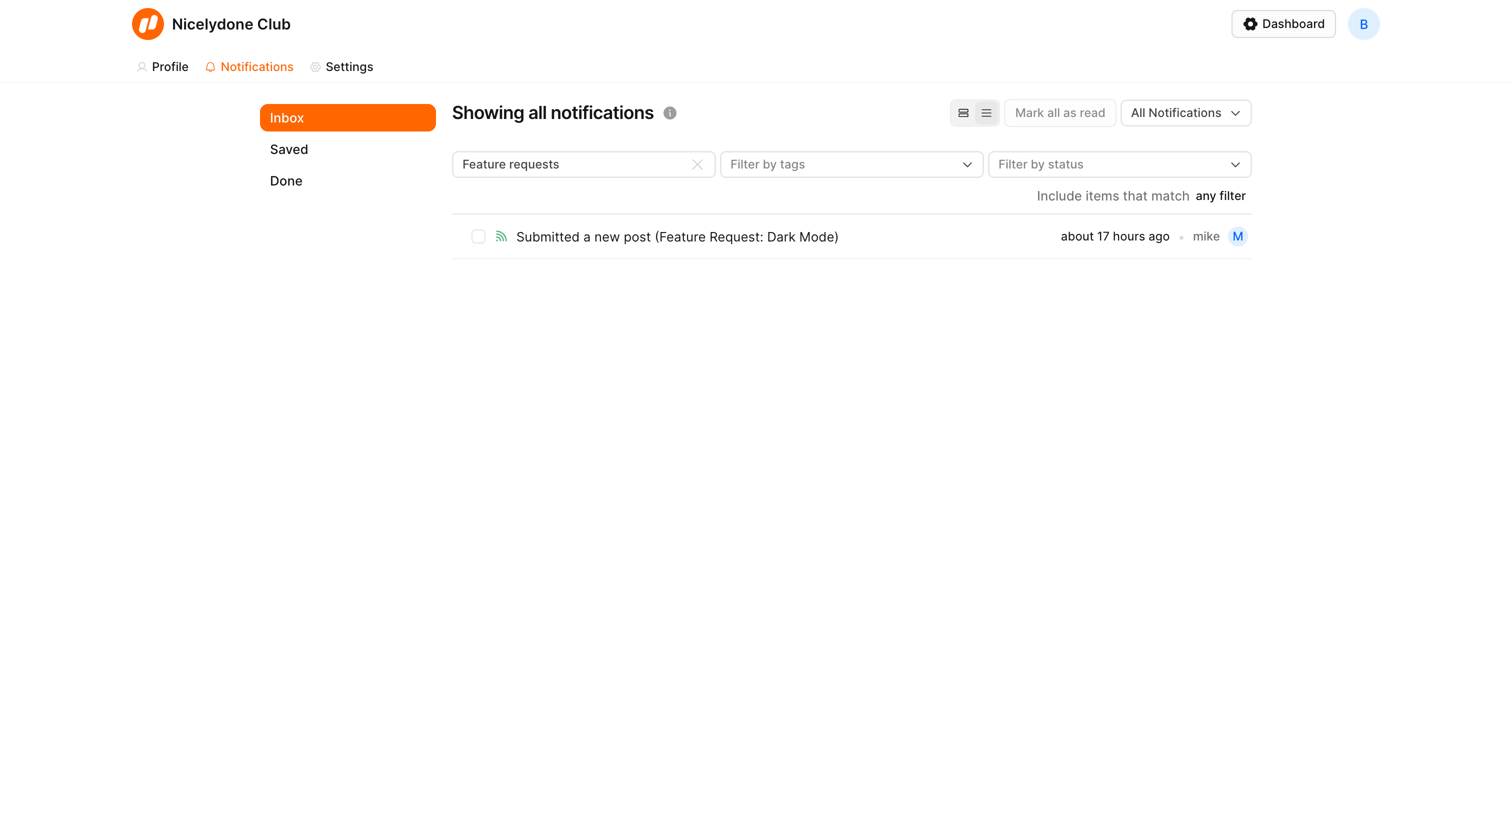Image resolution: width=1512 pixels, height=814 pixels.
Task: Expand the Filter by status dropdown
Action: click(x=1120, y=164)
